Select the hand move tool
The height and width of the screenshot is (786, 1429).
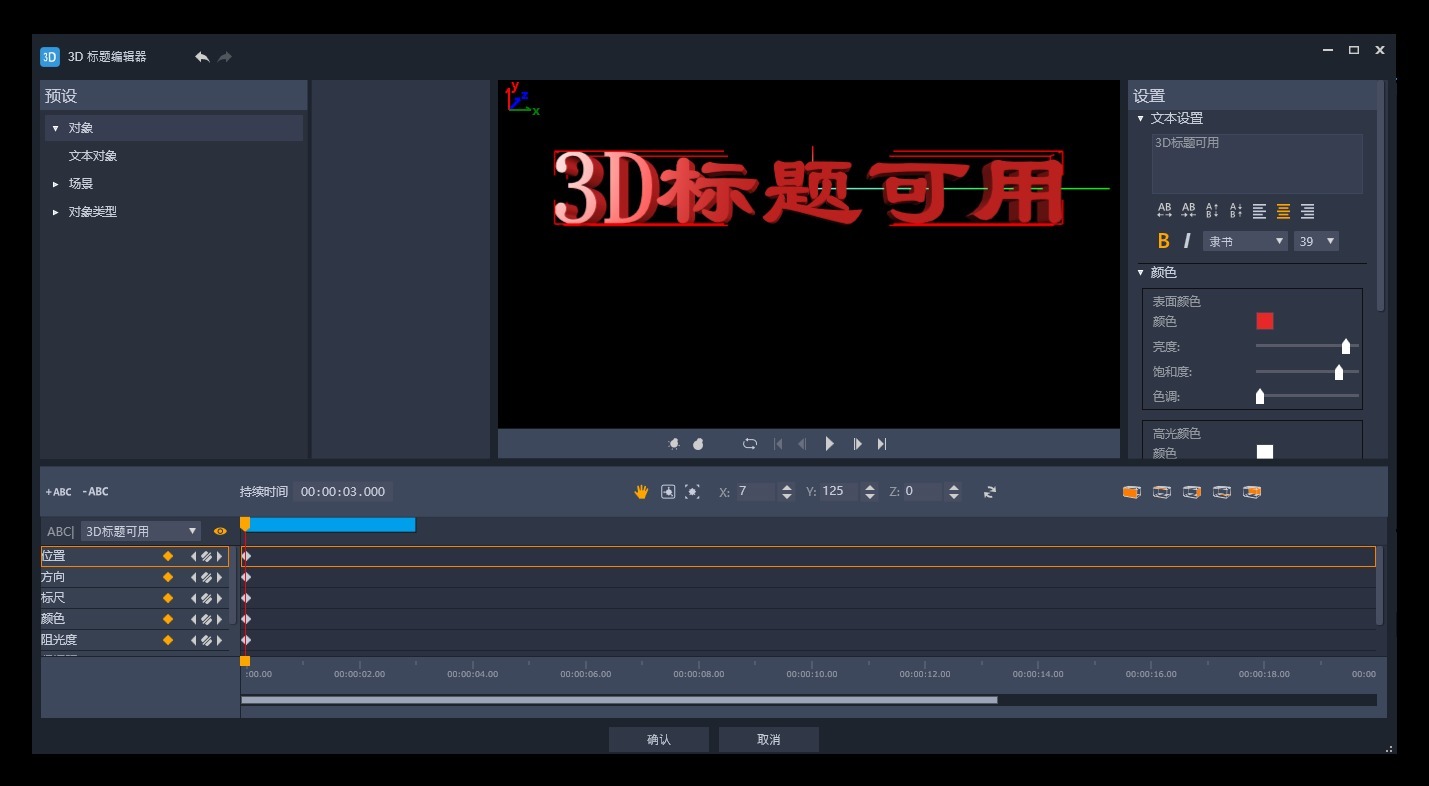(x=642, y=492)
